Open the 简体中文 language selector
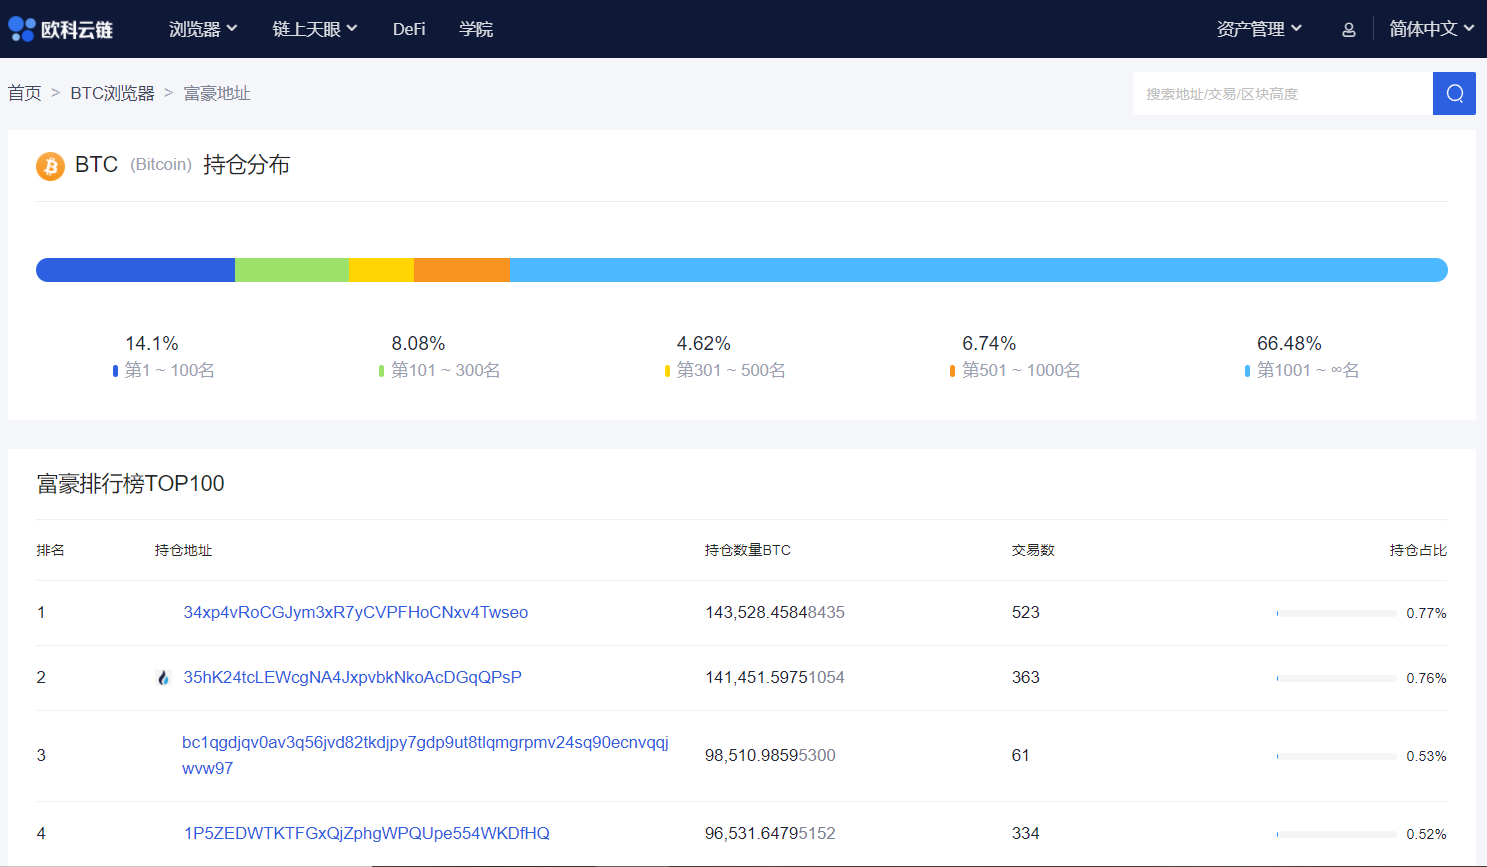Screen dimensions: 1487x867 click(1431, 29)
